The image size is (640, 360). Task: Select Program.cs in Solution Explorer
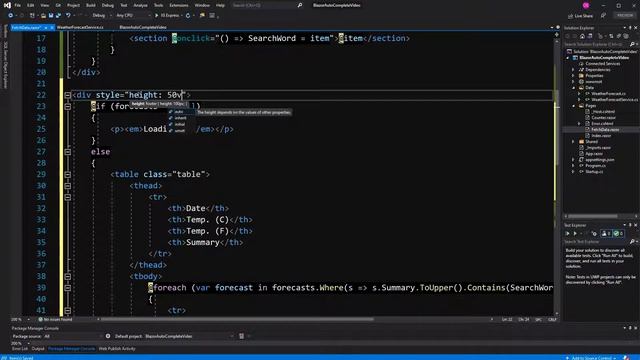click(x=596, y=166)
